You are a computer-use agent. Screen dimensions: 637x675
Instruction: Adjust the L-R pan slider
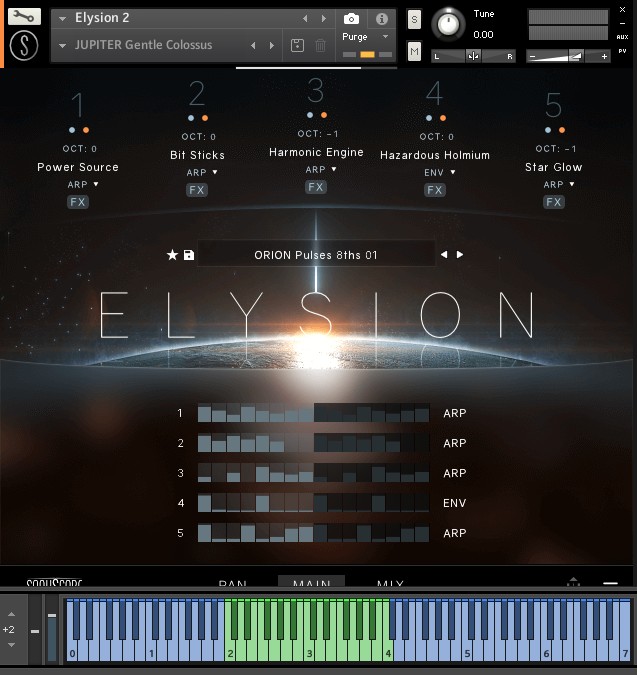tap(473, 56)
